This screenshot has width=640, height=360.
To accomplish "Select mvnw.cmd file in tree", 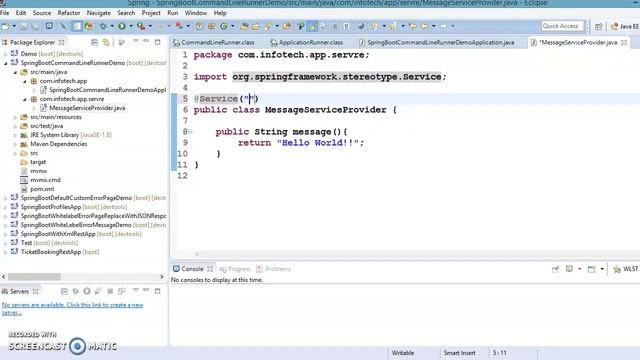I will (x=45, y=180).
